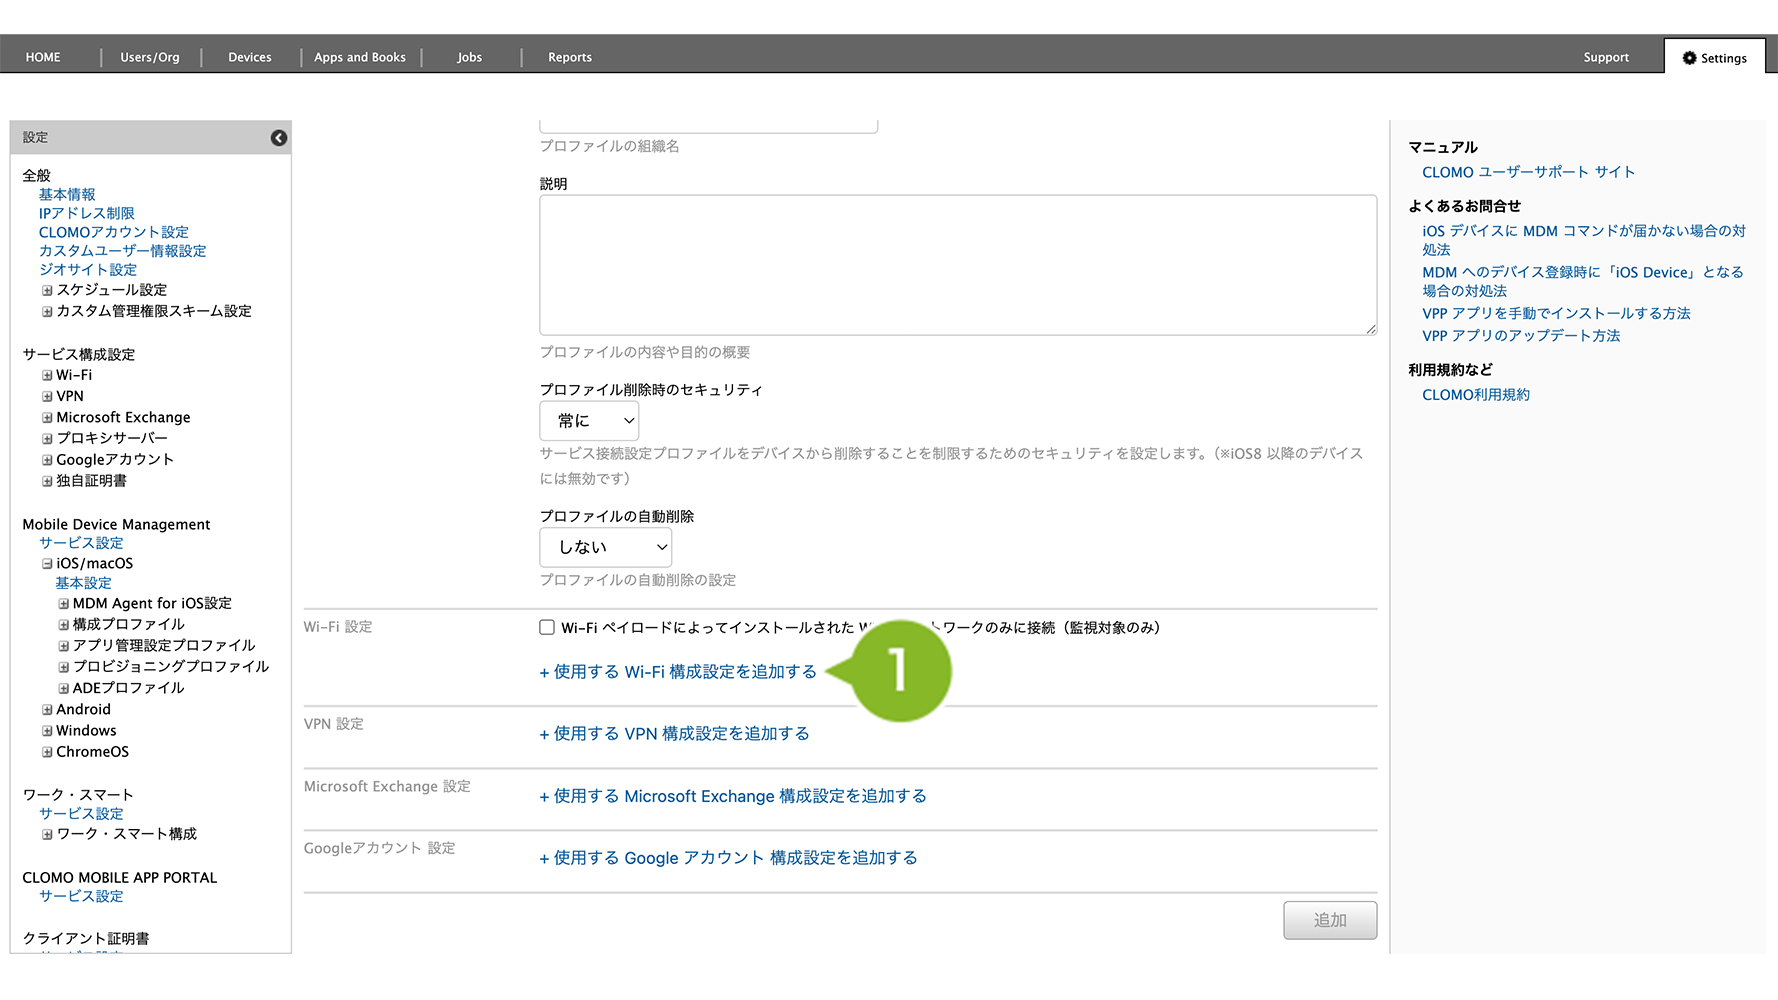Collapse the 設定 sidebar panel arrow icon

tap(279, 138)
